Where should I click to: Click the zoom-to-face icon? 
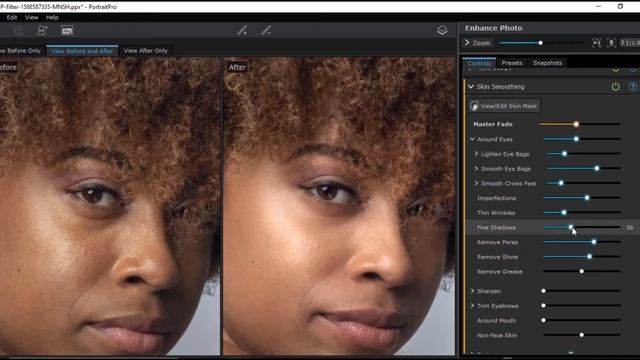pos(611,43)
